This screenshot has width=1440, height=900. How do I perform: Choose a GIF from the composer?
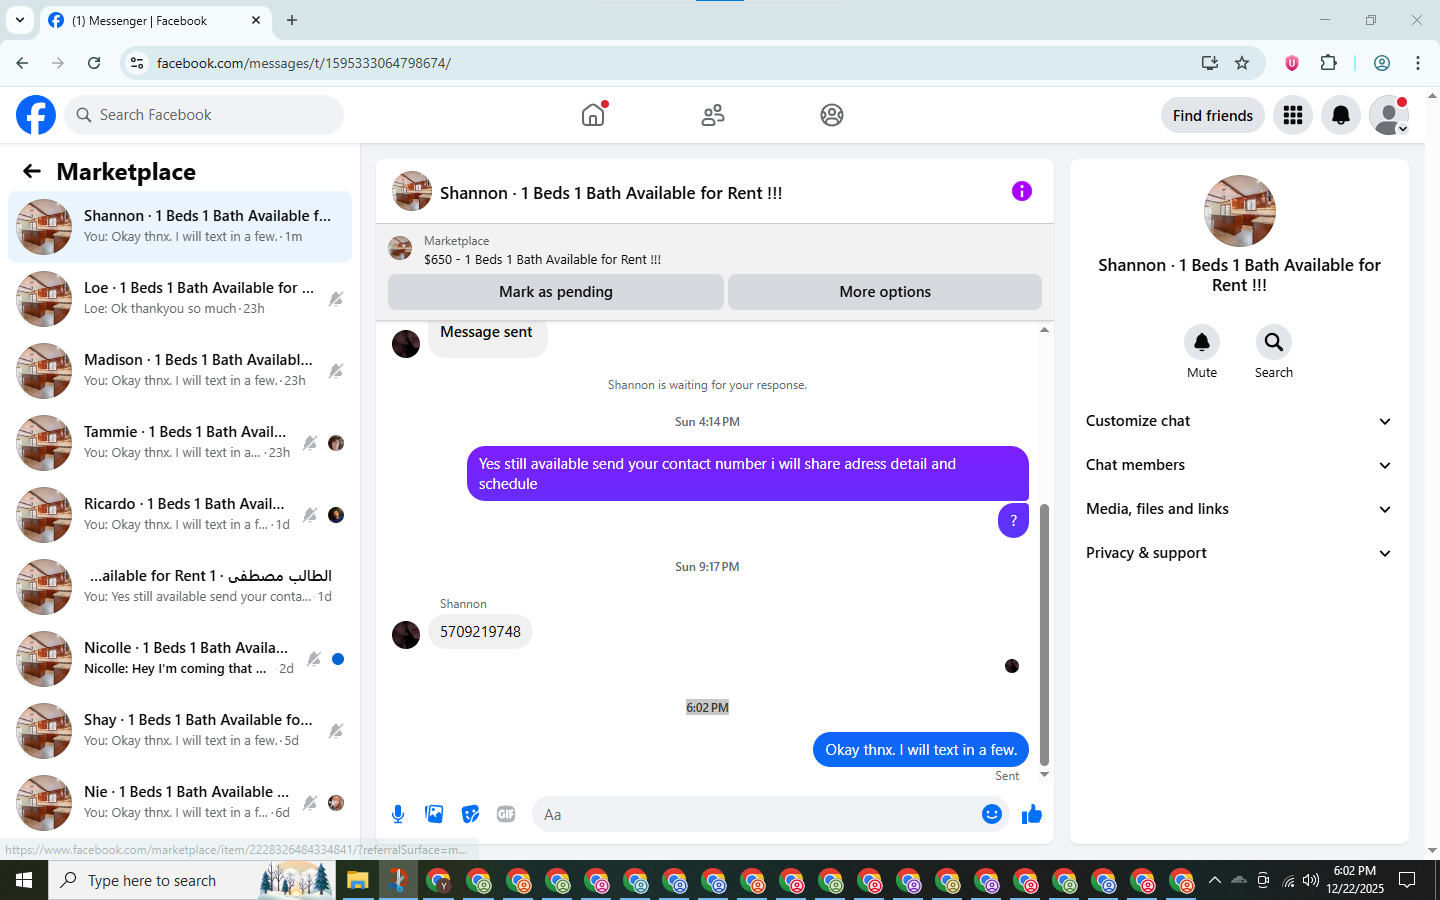(506, 814)
